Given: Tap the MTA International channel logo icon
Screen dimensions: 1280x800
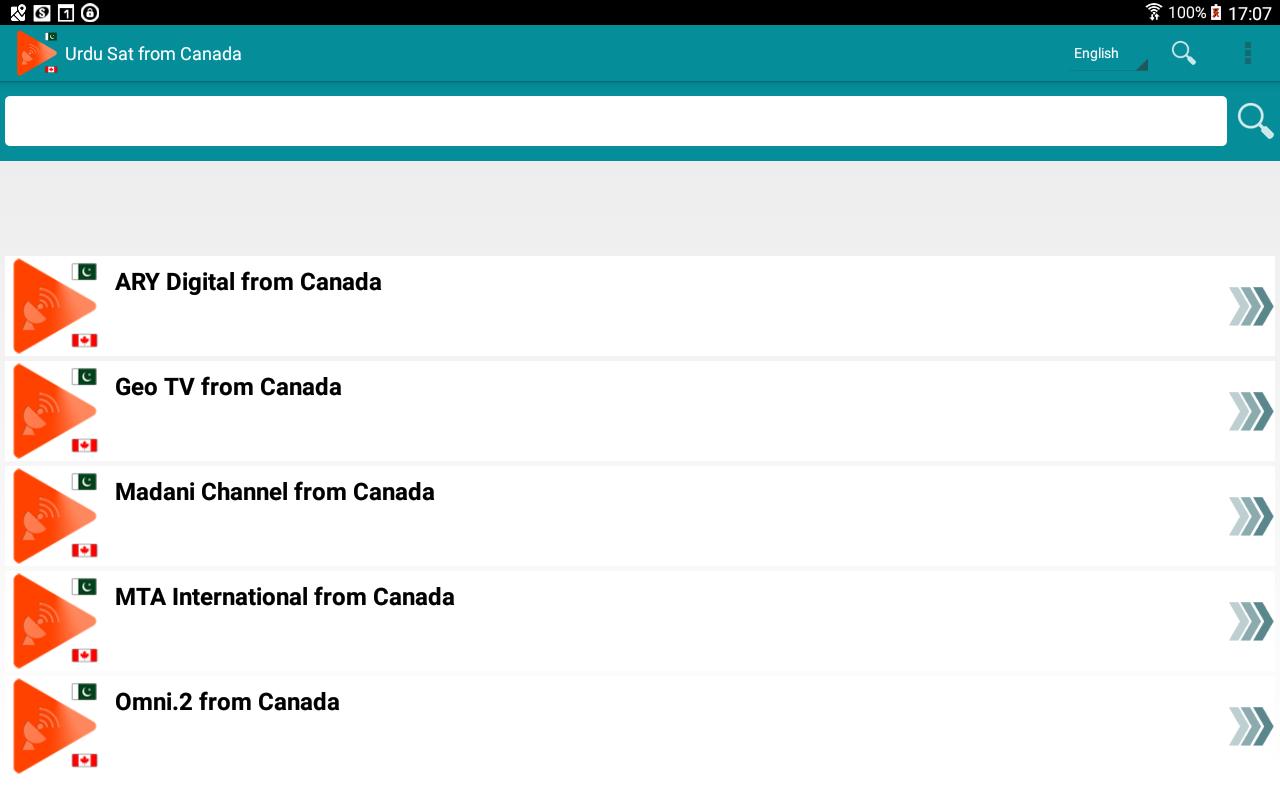Looking at the screenshot, I should (x=55, y=621).
